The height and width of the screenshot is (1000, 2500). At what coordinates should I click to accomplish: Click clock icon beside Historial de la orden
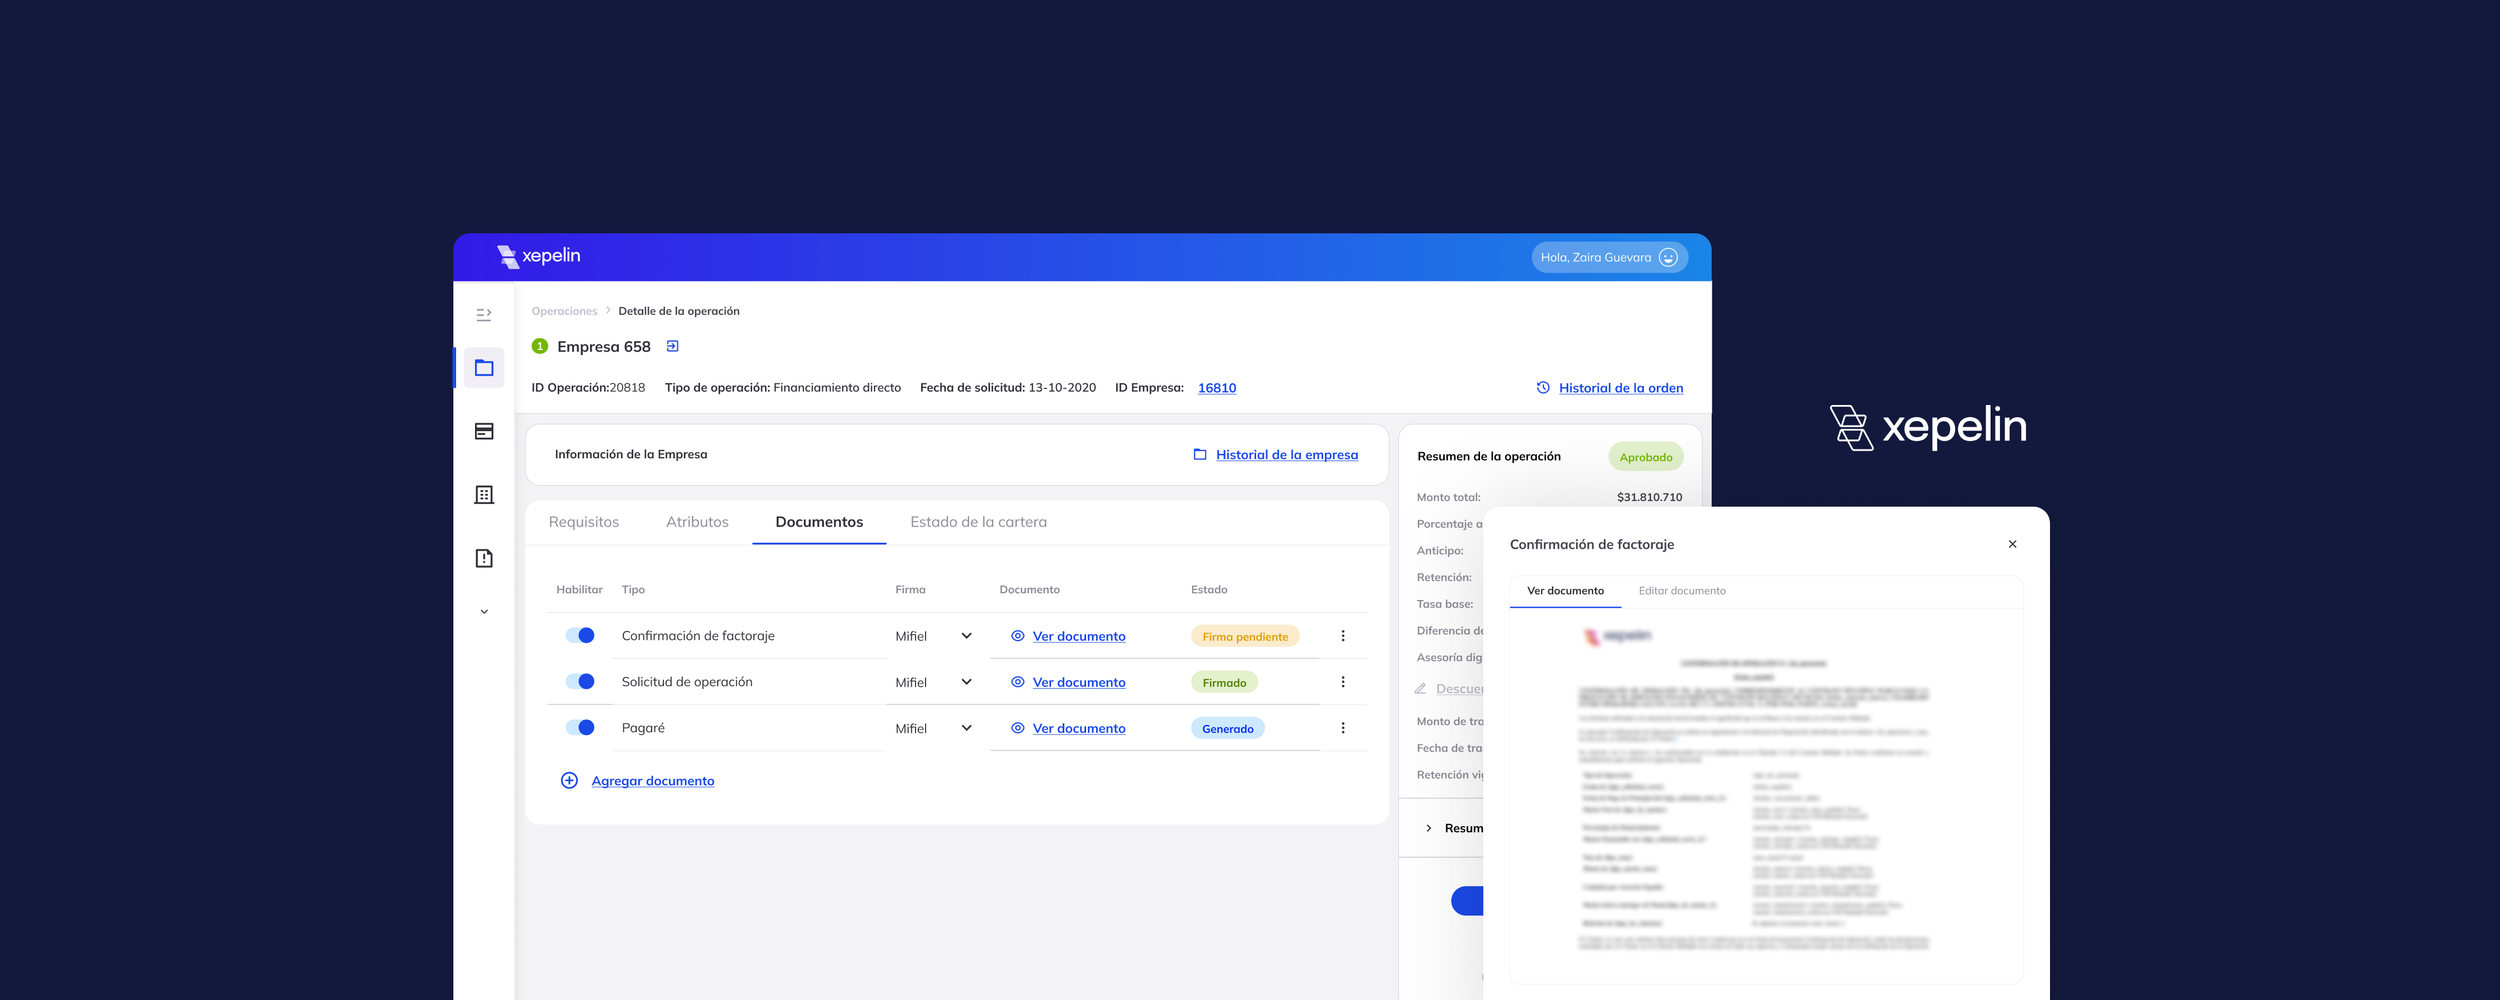click(x=1543, y=388)
